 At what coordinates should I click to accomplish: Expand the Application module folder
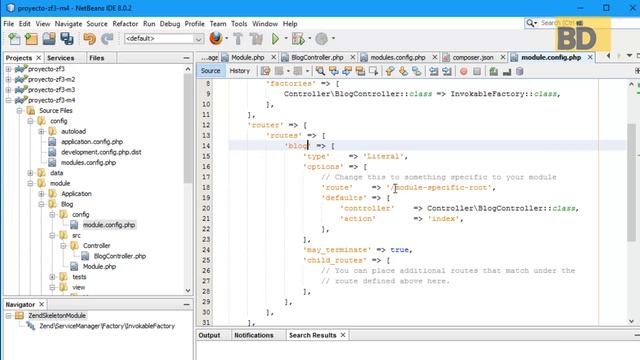(x=41, y=194)
